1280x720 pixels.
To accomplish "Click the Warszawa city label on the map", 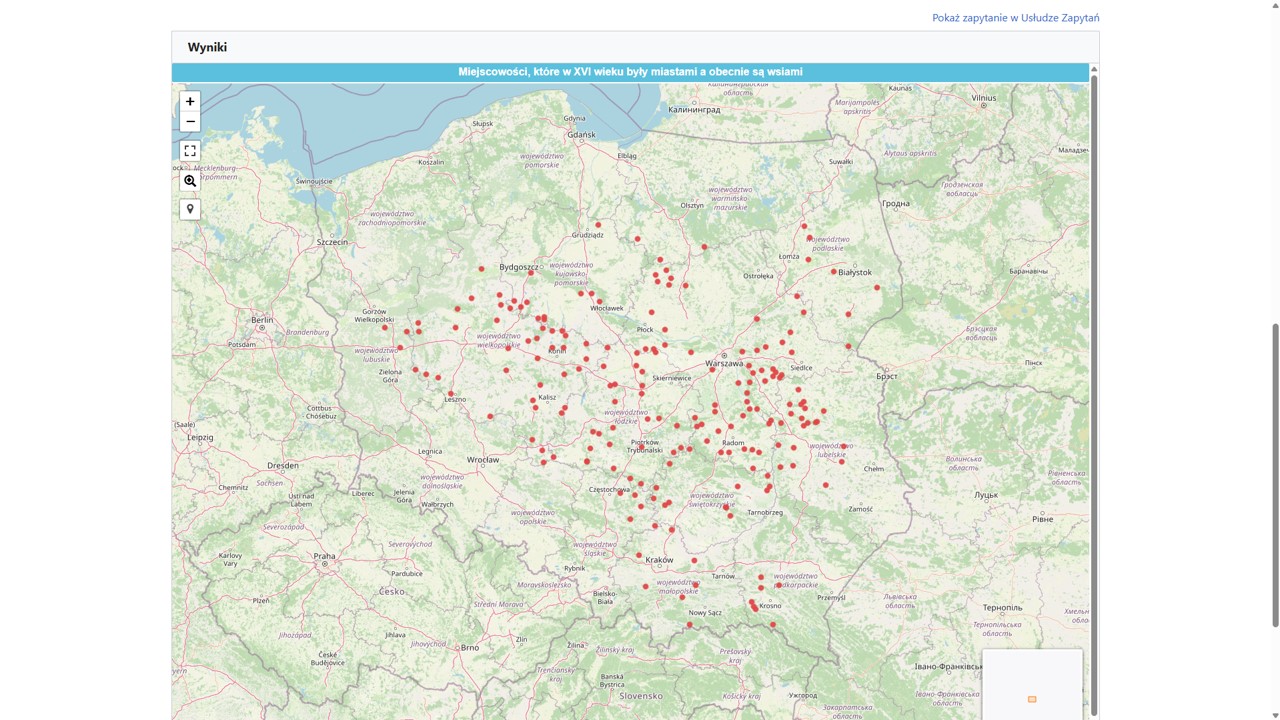I will click(724, 364).
